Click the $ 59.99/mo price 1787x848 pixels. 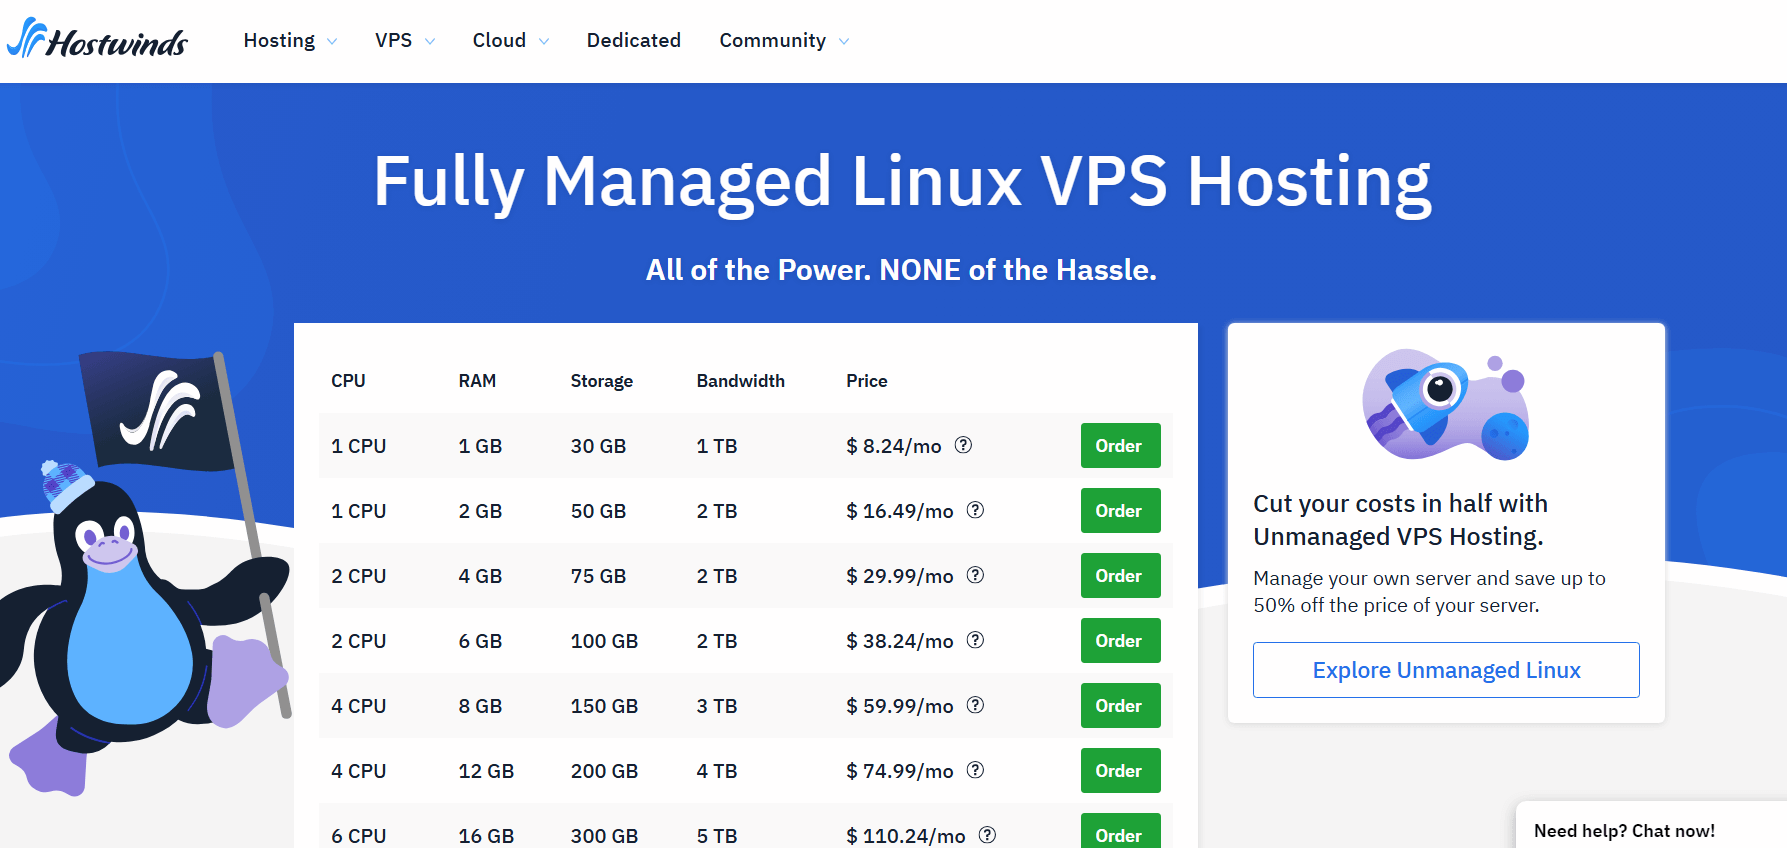click(900, 706)
